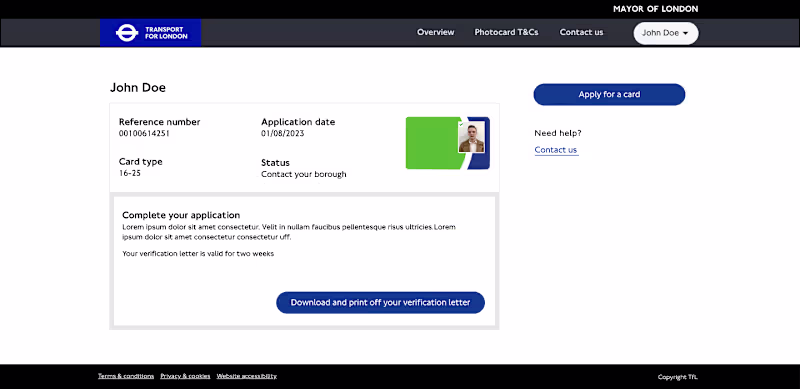Click the Need help? label
Viewport: 800px width, 389px height.
tap(558, 133)
